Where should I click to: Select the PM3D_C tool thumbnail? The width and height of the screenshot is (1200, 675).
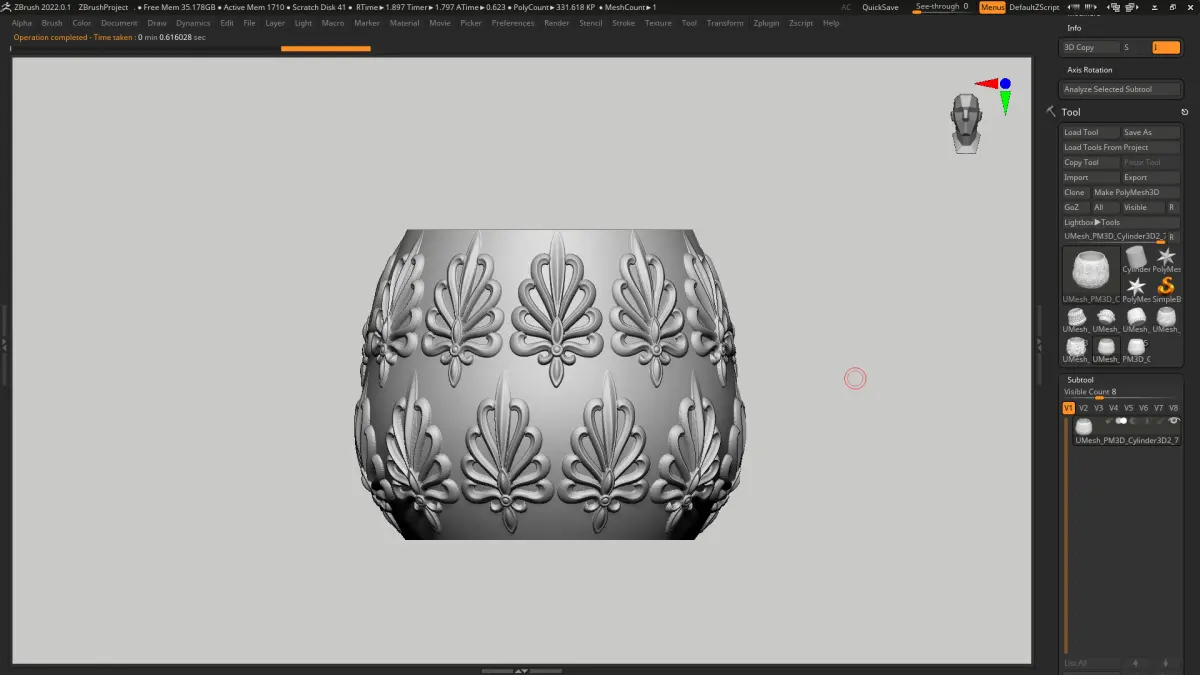[1136, 350]
